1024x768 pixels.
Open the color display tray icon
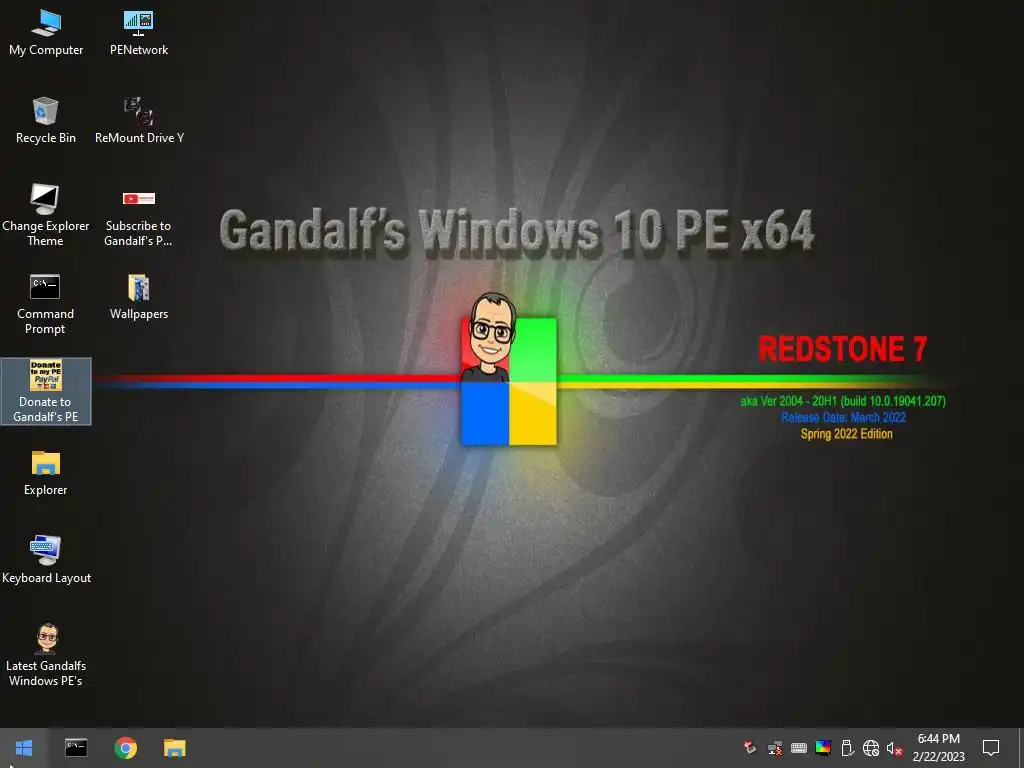point(823,748)
